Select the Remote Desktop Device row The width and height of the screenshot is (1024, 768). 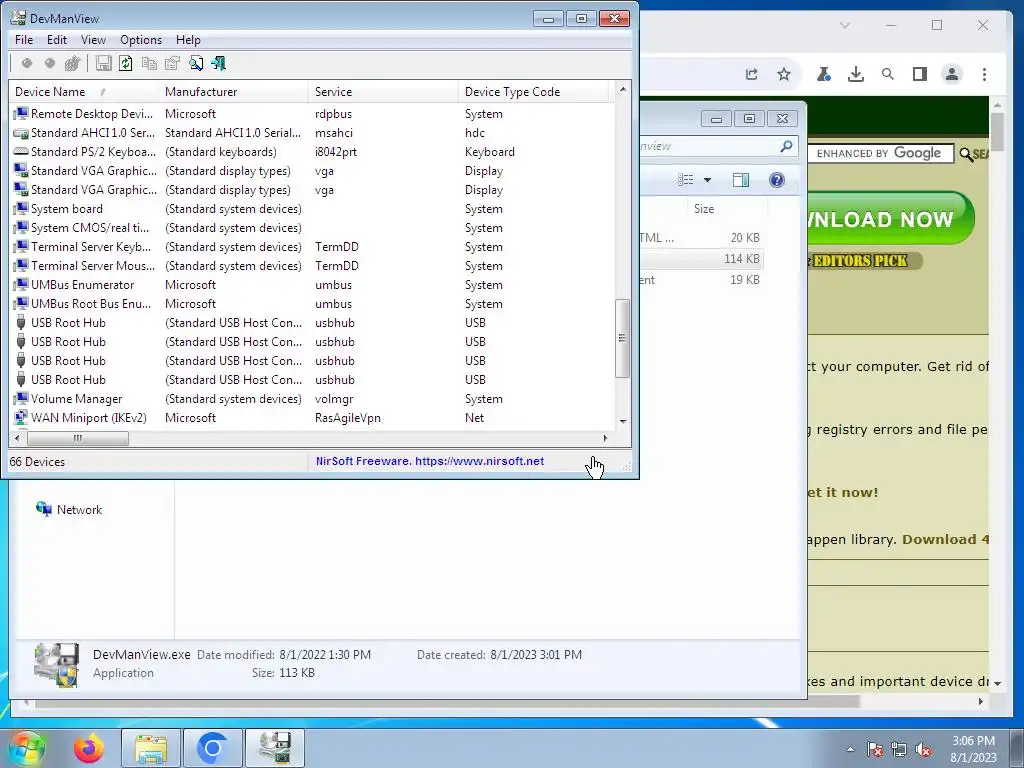[x=312, y=114]
